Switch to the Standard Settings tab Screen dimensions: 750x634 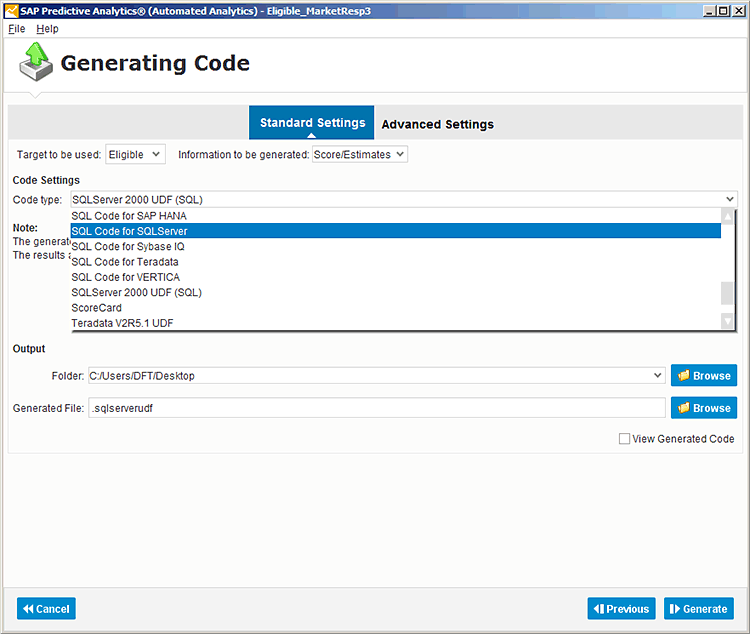312,122
